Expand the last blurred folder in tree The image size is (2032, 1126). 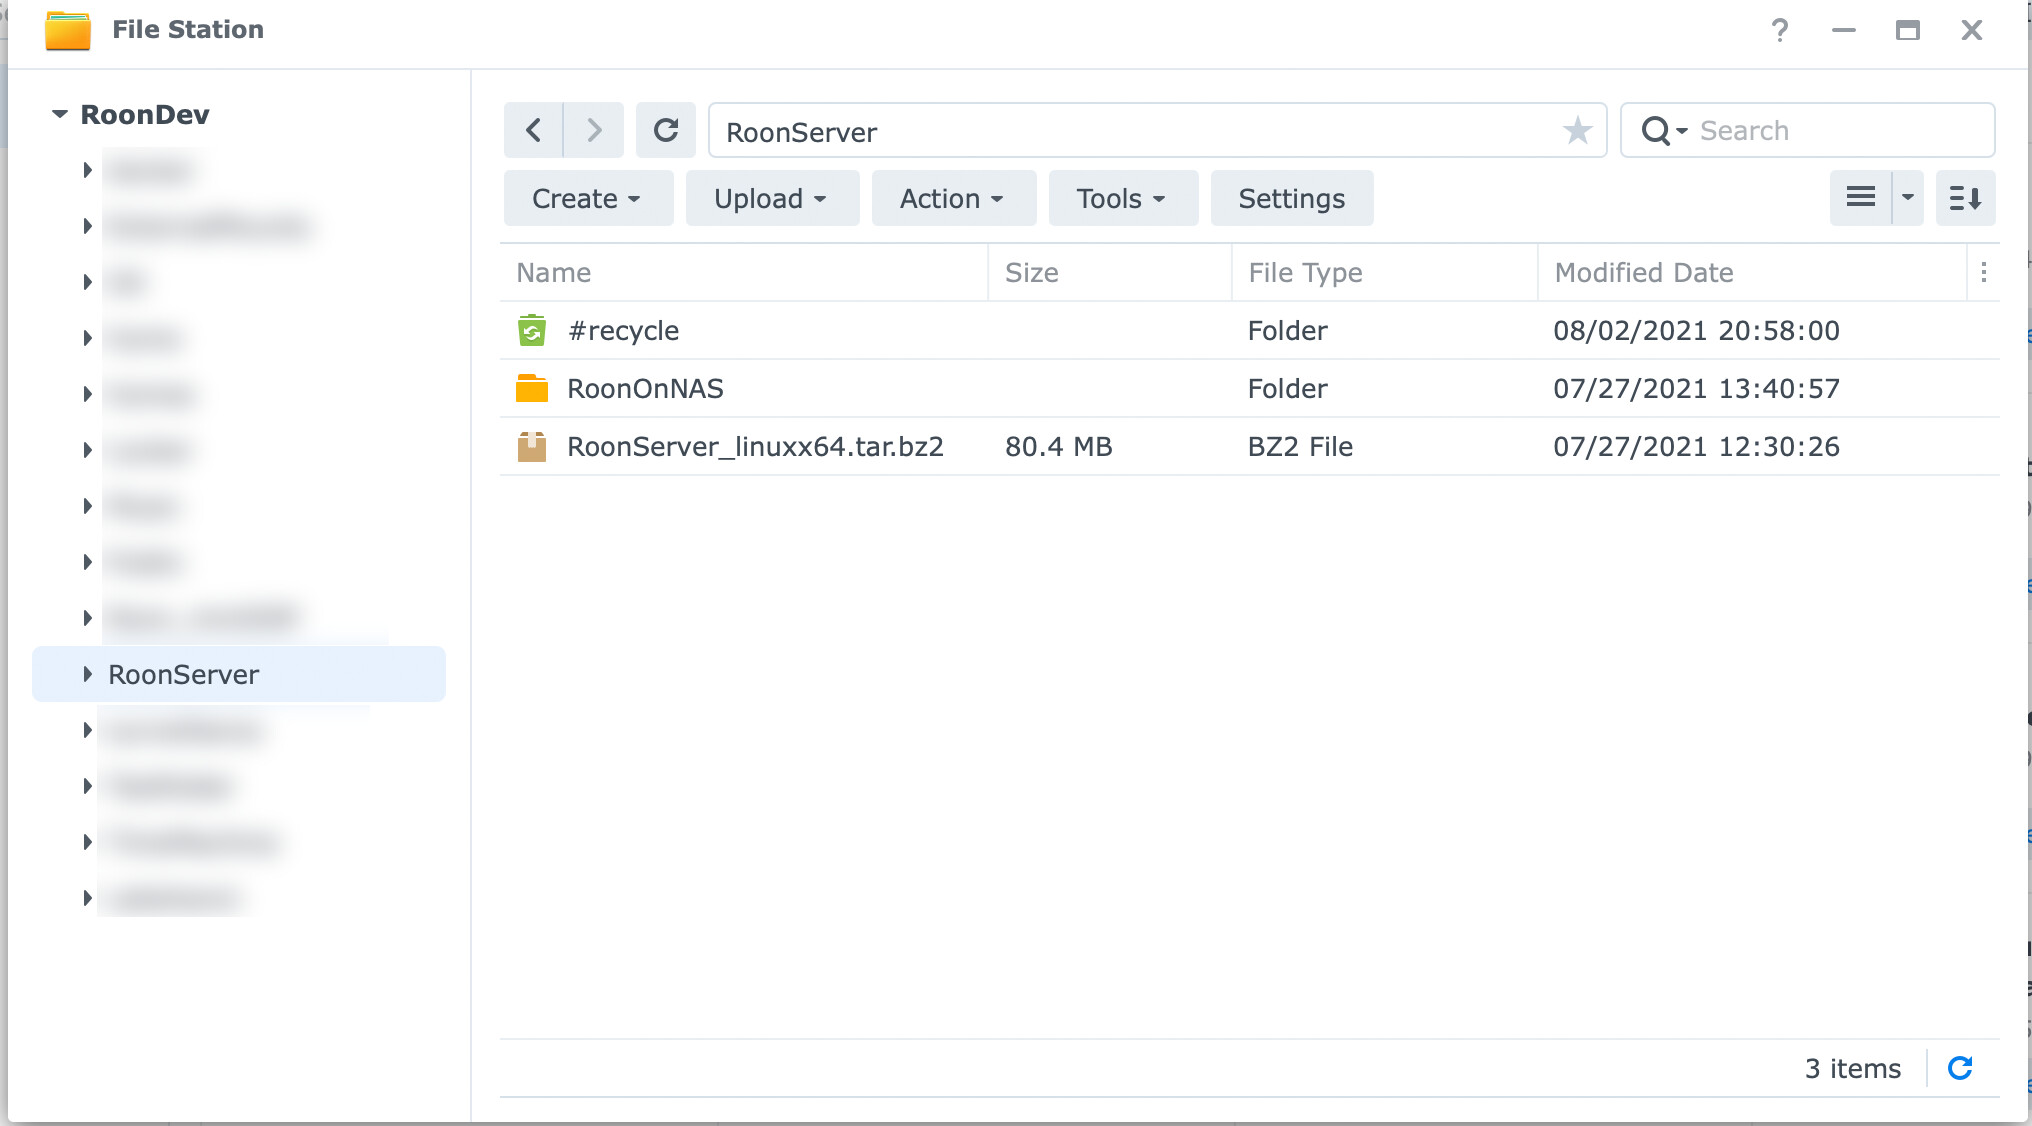pos(87,898)
